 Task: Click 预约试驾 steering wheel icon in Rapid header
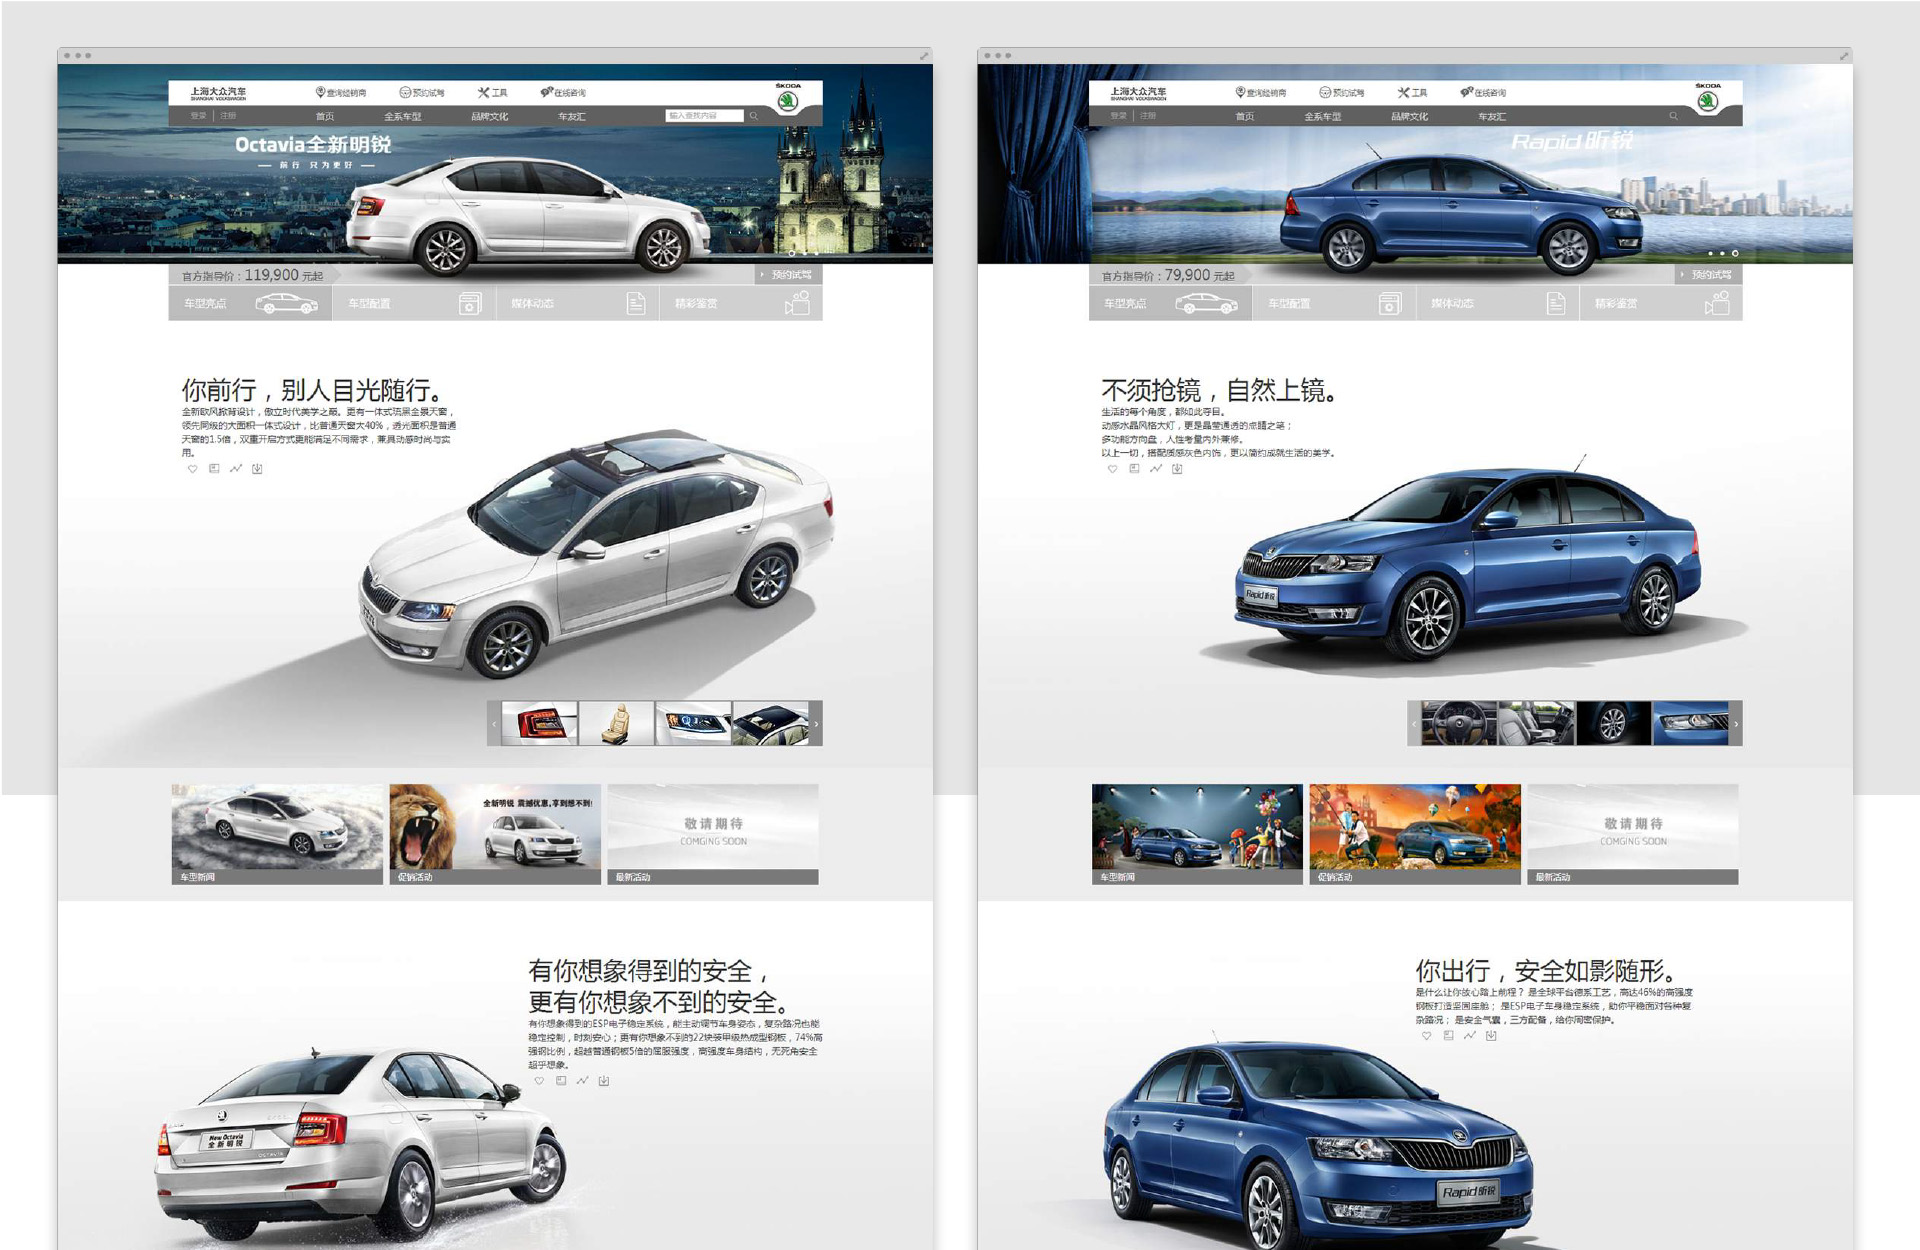pyautogui.click(x=1325, y=92)
